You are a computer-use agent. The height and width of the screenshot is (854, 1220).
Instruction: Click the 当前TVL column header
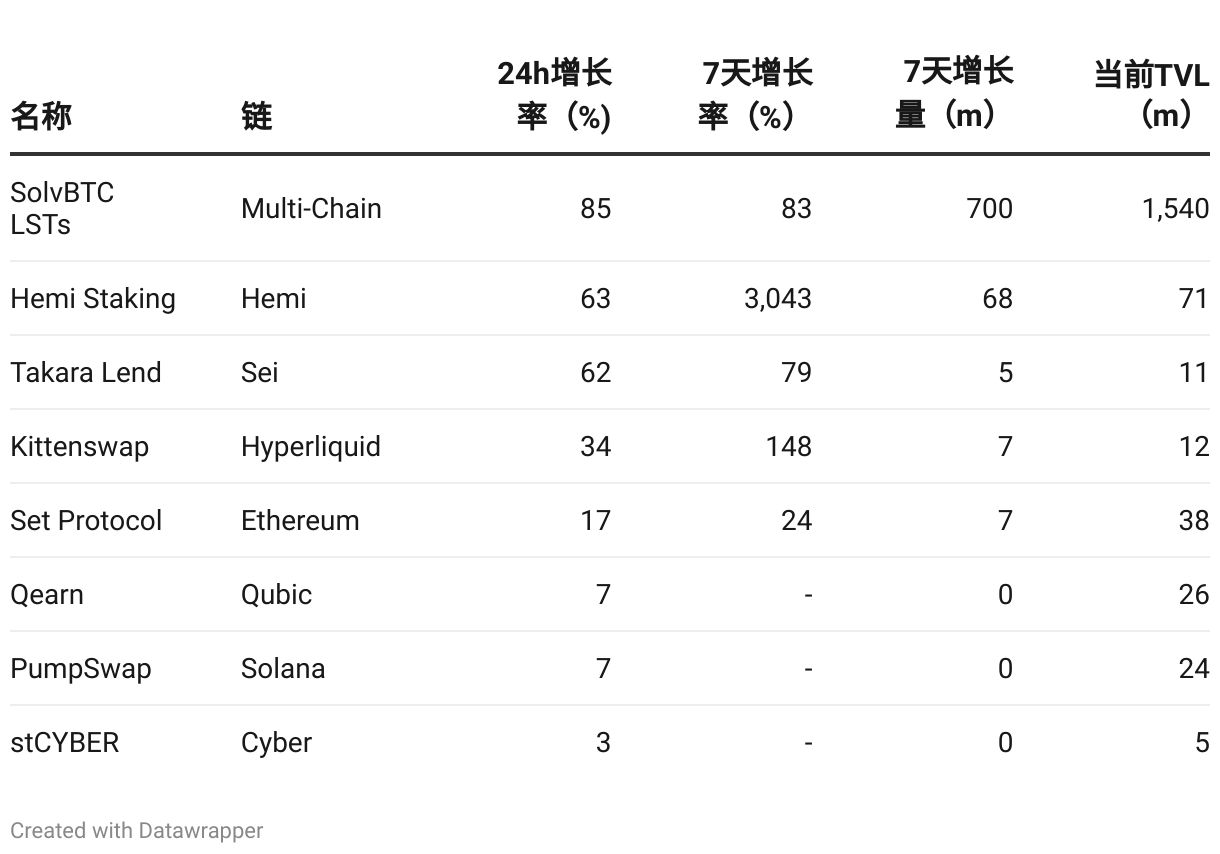[1151, 94]
